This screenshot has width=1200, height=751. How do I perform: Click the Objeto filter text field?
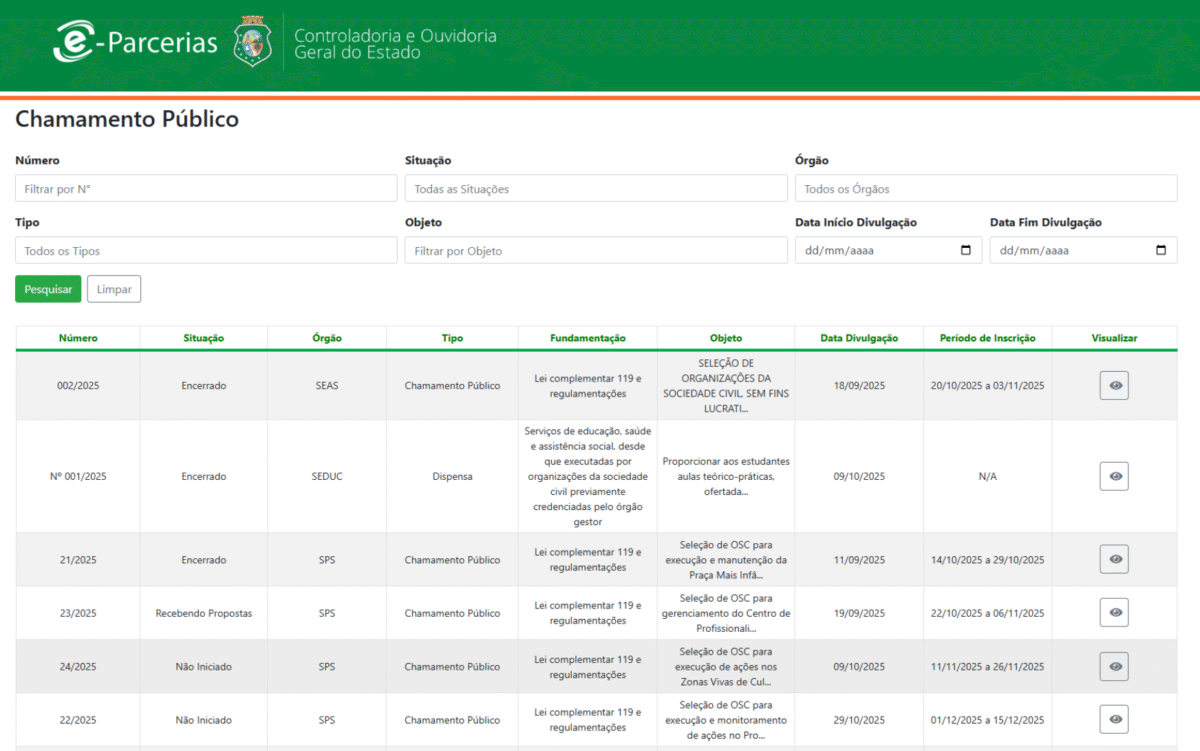(596, 251)
